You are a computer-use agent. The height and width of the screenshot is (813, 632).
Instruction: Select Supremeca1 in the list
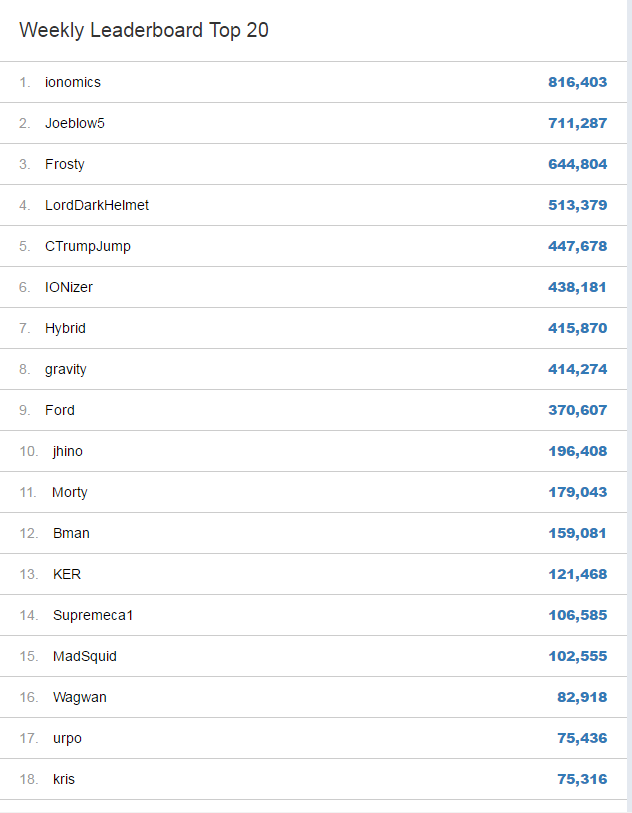93,615
